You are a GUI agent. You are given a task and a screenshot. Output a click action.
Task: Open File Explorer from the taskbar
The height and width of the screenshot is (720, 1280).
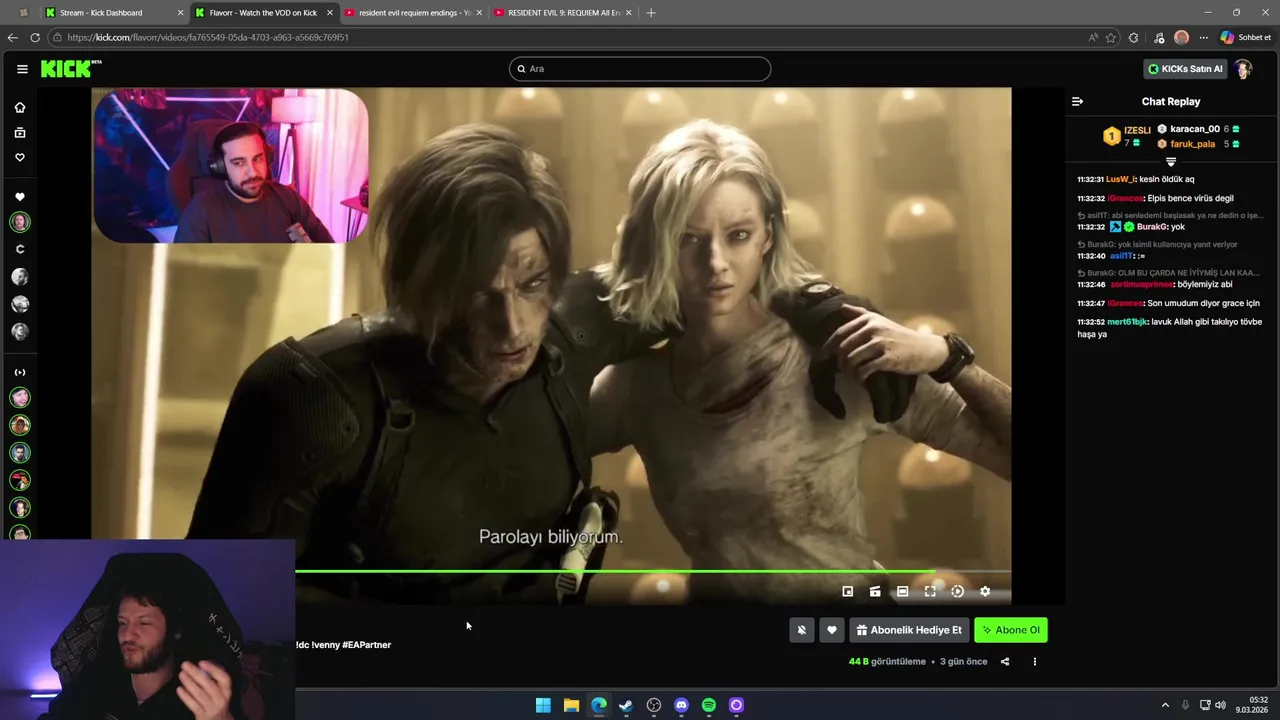[x=571, y=705]
